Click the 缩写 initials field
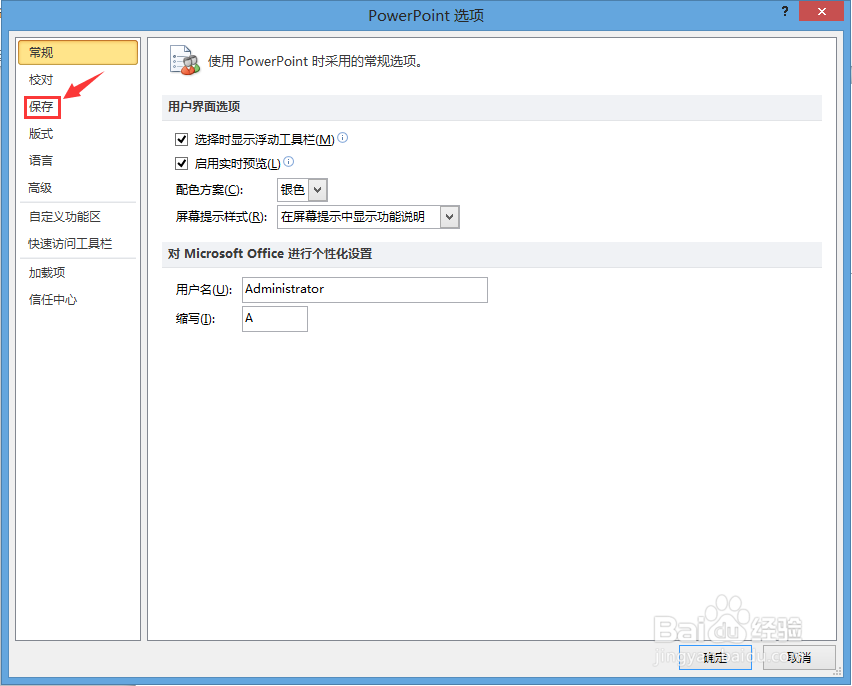This screenshot has height=686, width=852. click(x=274, y=319)
